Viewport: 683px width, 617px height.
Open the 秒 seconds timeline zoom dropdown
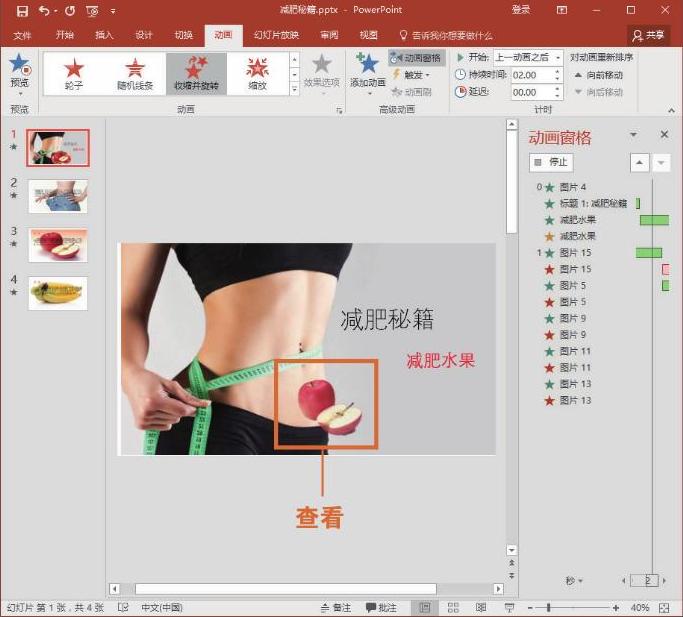click(x=574, y=580)
